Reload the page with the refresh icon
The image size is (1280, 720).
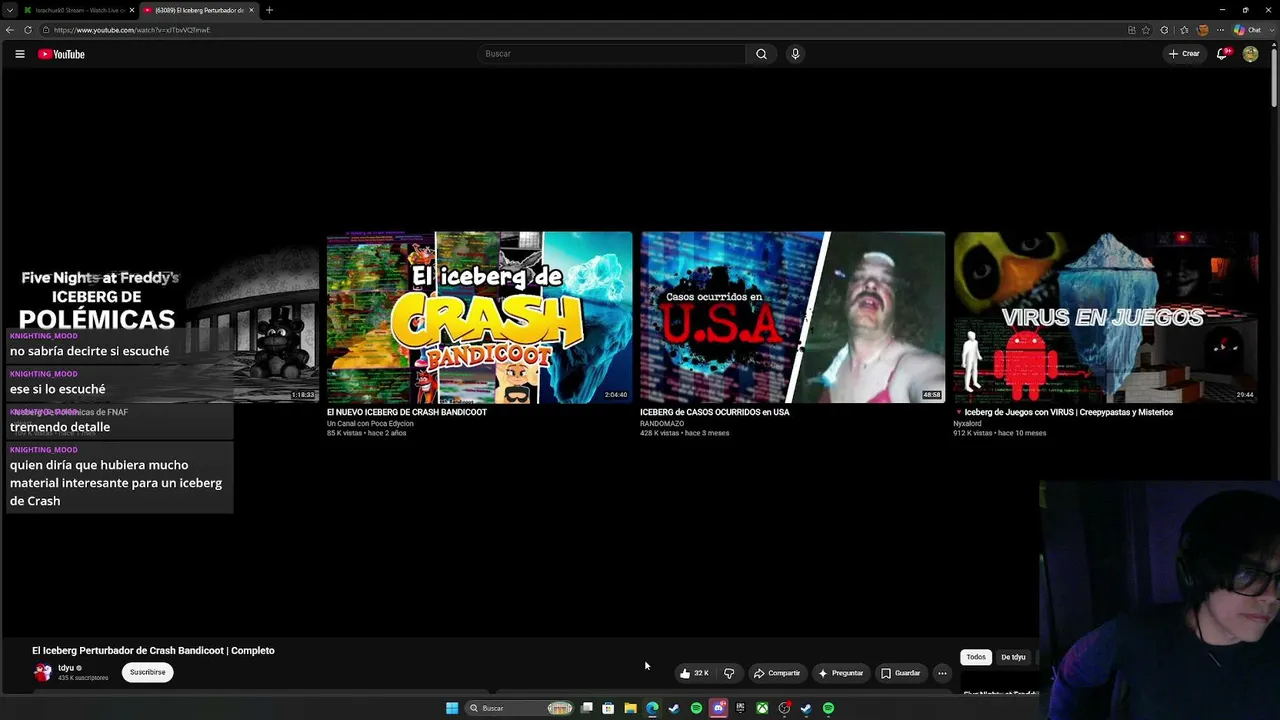pyautogui.click(x=28, y=30)
